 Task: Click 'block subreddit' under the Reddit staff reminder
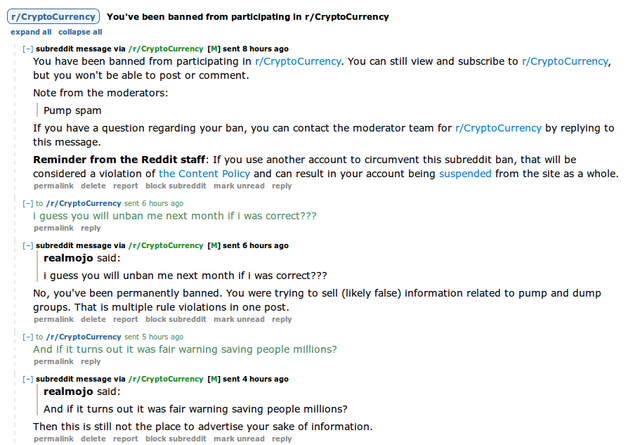[x=175, y=186]
